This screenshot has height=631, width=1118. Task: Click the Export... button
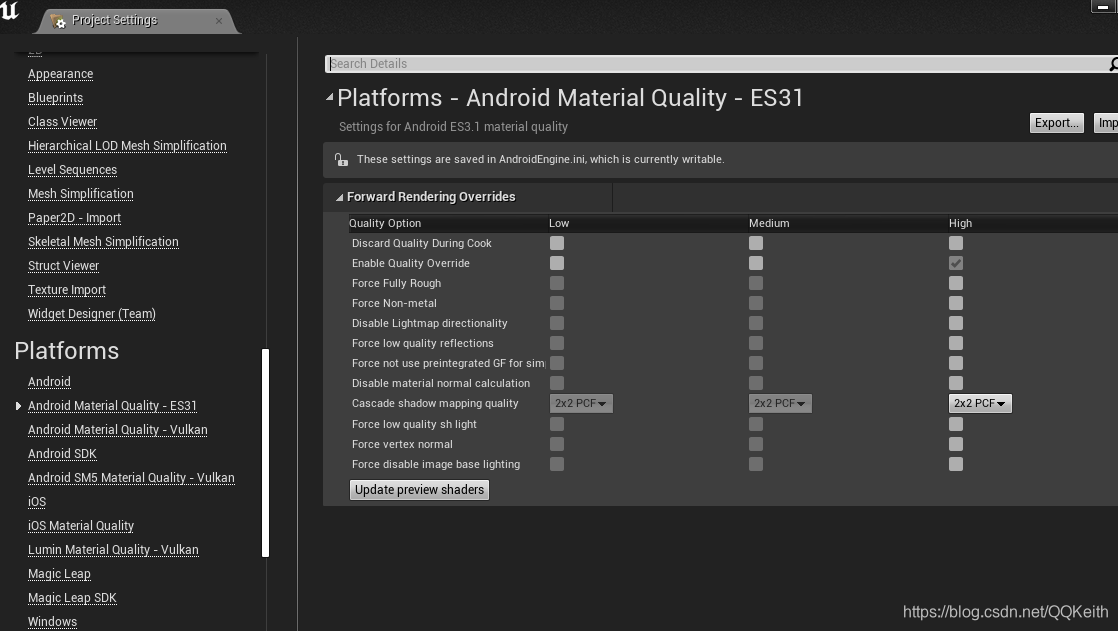pos(1056,123)
